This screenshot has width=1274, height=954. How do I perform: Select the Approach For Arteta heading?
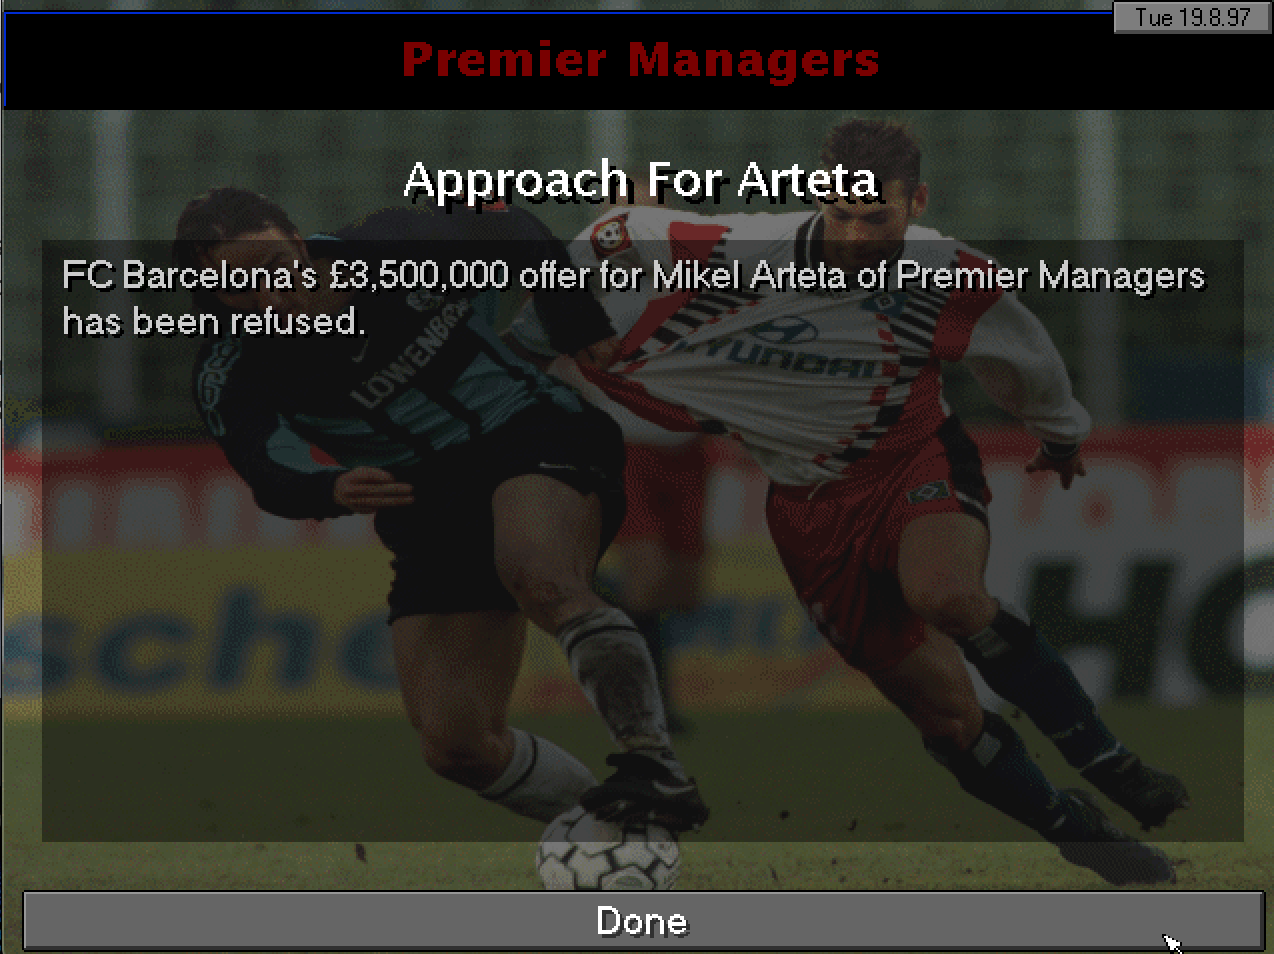coord(640,180)
